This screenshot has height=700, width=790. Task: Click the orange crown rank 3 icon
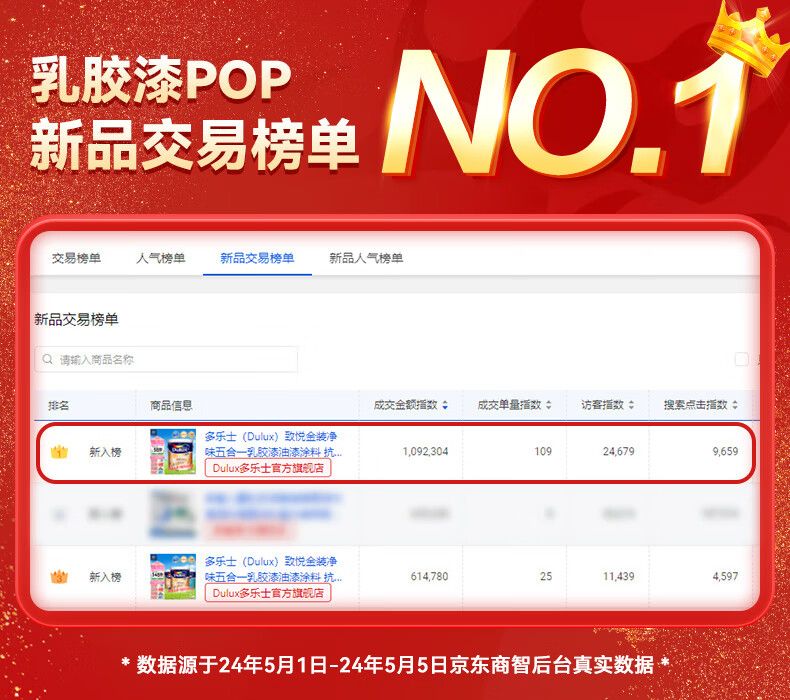click(59, 577)
